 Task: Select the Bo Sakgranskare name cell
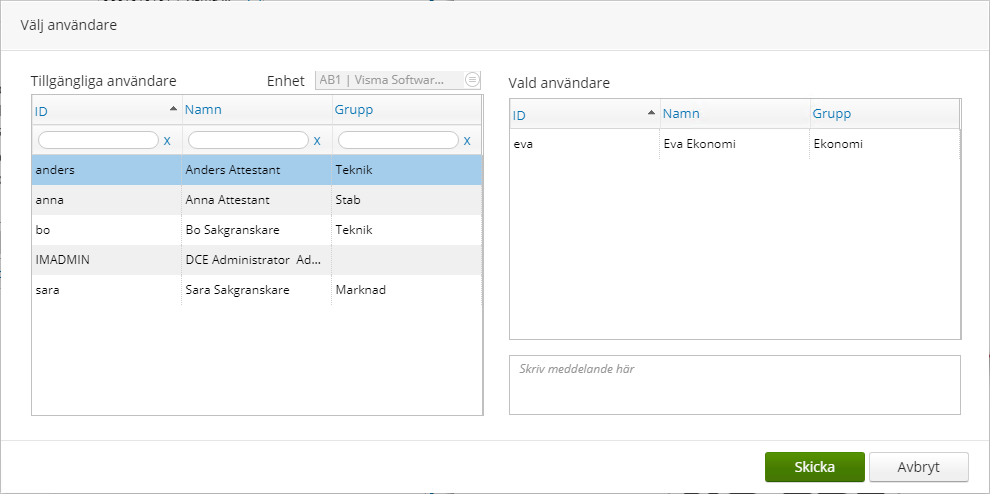click(256, 230)
